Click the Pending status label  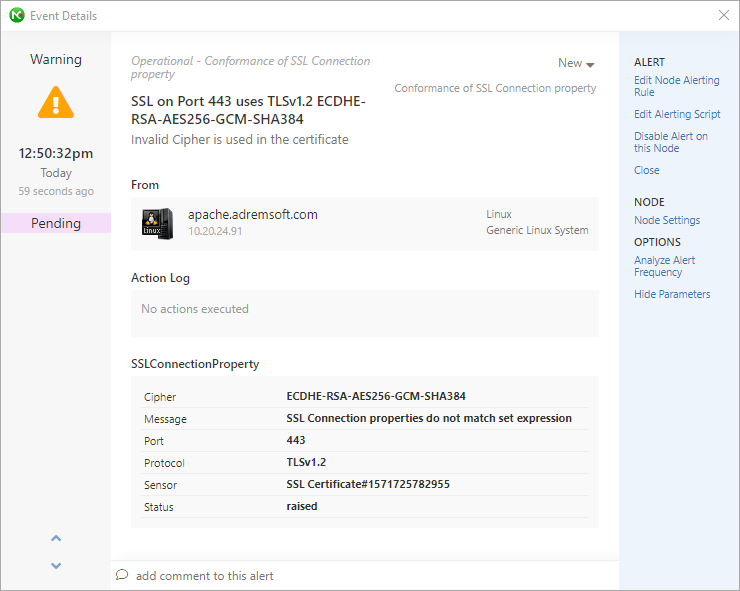click(56, 223)
